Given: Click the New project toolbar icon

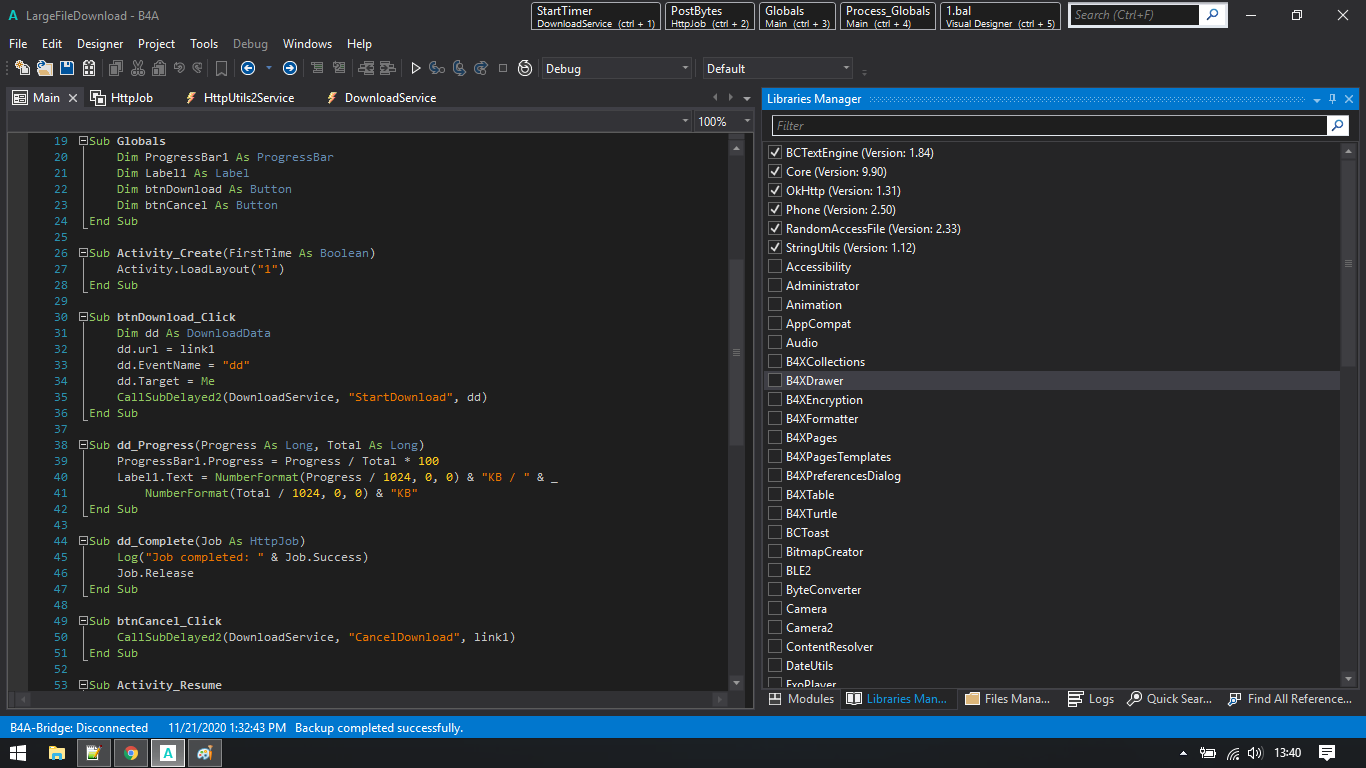Looking at the screenshot, I should coord(22,68).
